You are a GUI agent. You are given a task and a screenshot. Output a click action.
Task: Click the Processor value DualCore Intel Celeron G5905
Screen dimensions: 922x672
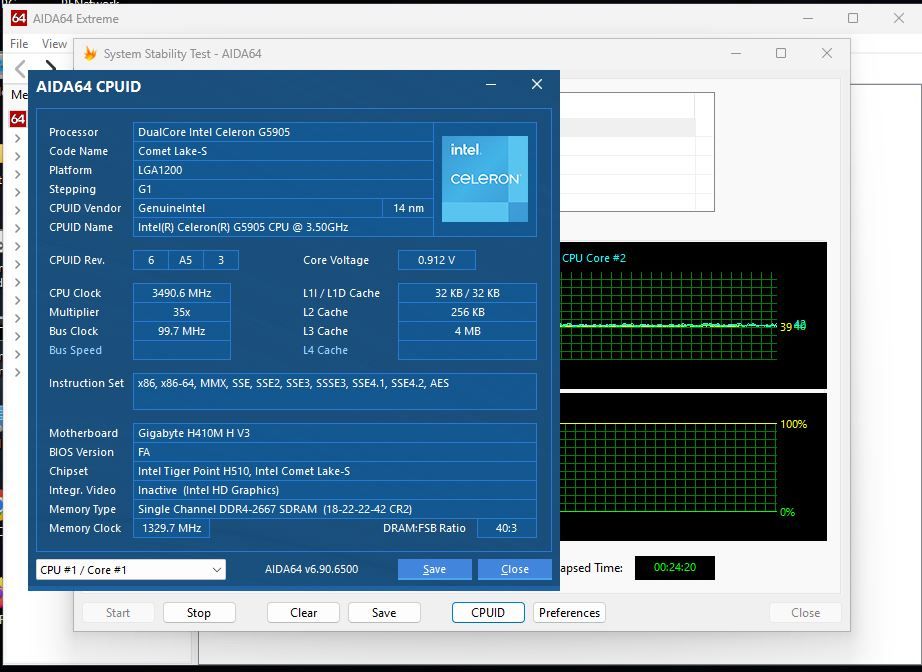283,132
